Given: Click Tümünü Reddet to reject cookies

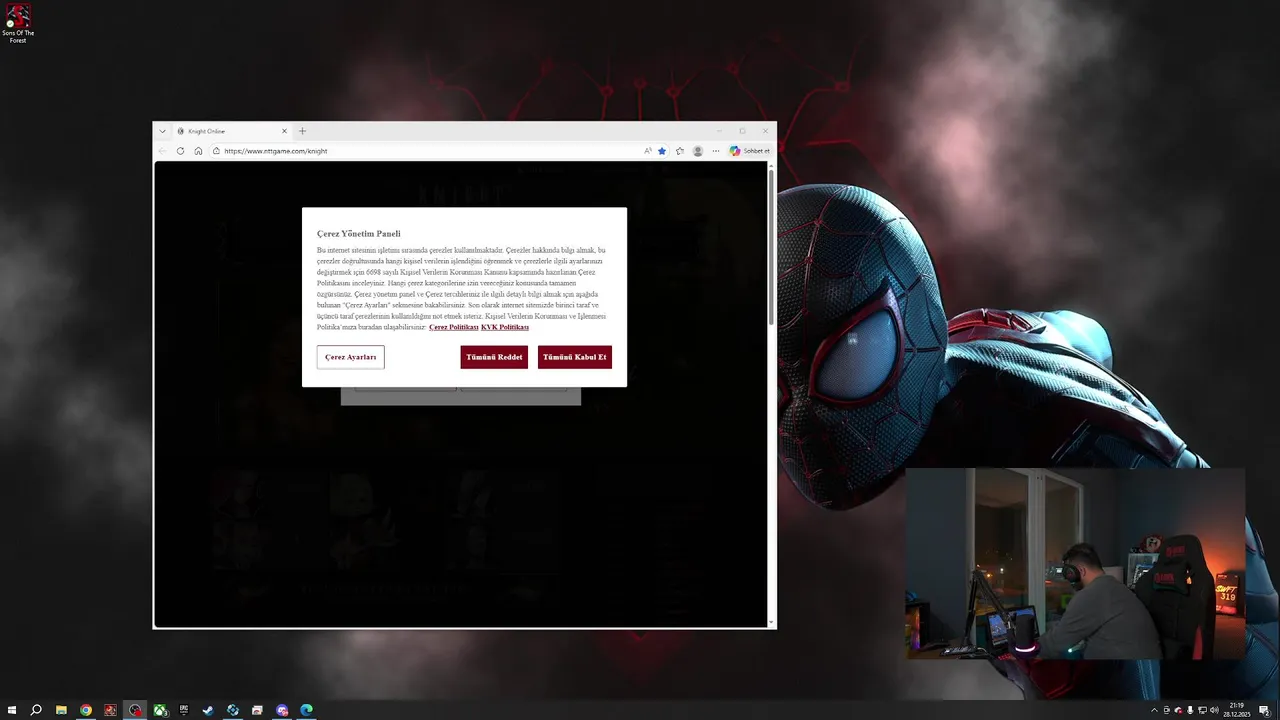Looking at the screenshot, I should pyautogui.click(x=494, y=357).
